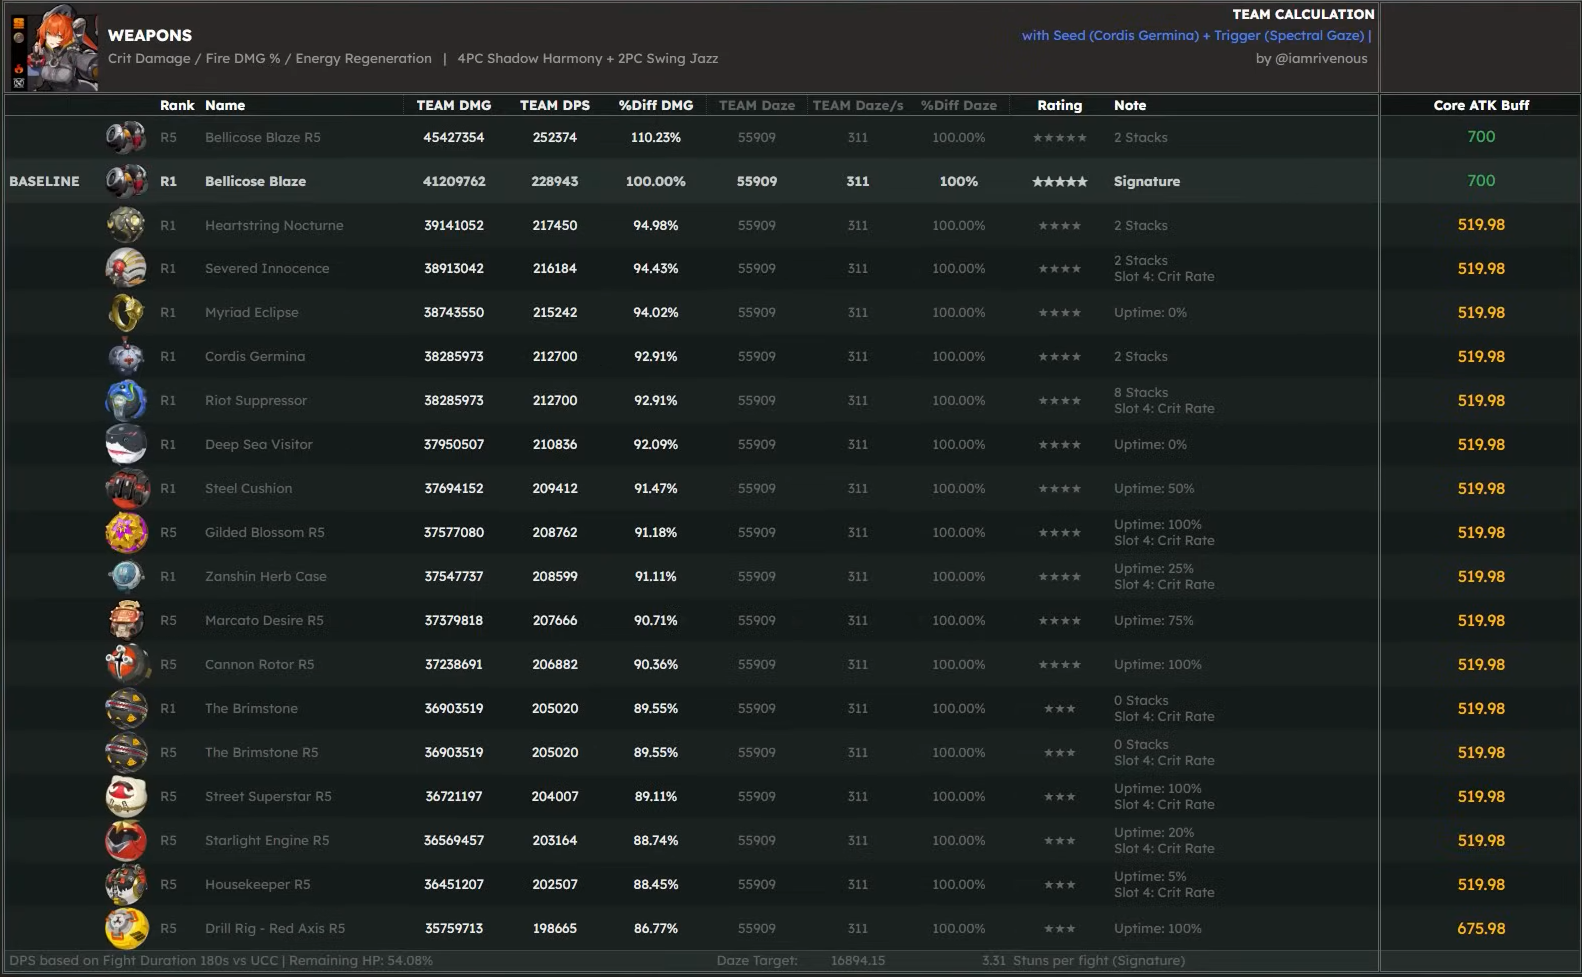Click the Starlight Engine R5 weapon icon

126,840
